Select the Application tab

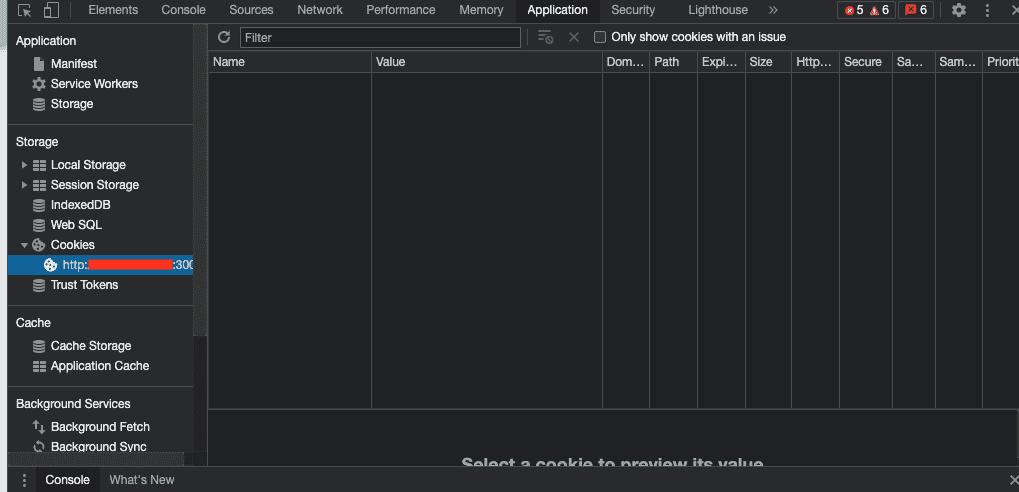pyautogui.click(x=558, y=10)
